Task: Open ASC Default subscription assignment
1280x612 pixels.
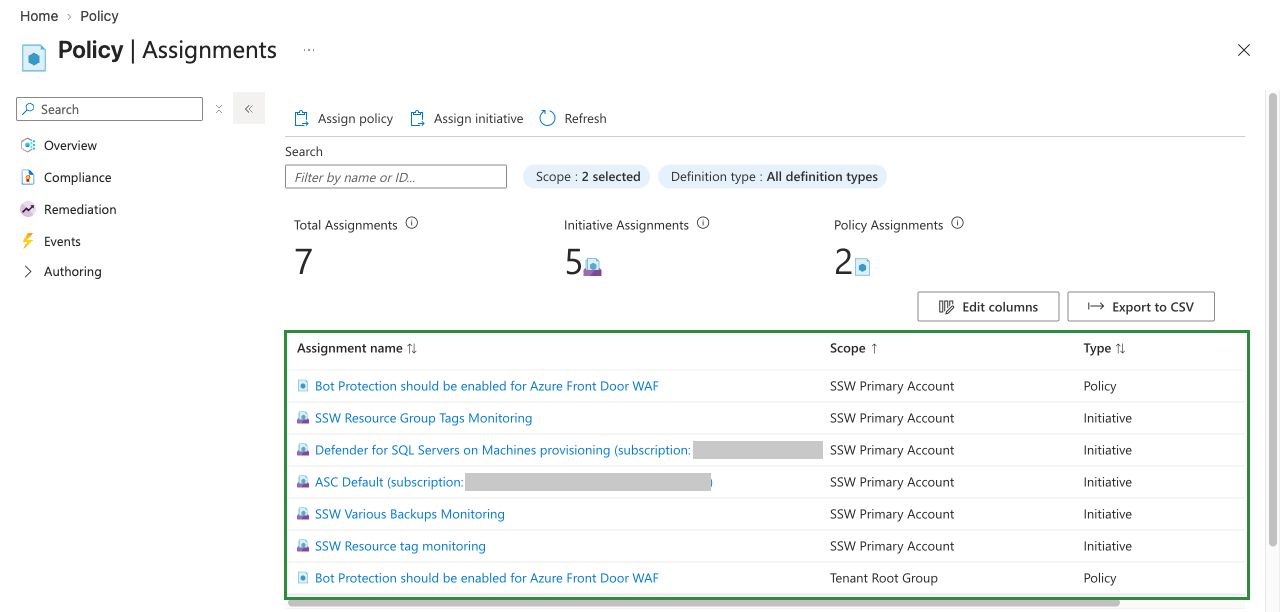Action: coord(389,482)
